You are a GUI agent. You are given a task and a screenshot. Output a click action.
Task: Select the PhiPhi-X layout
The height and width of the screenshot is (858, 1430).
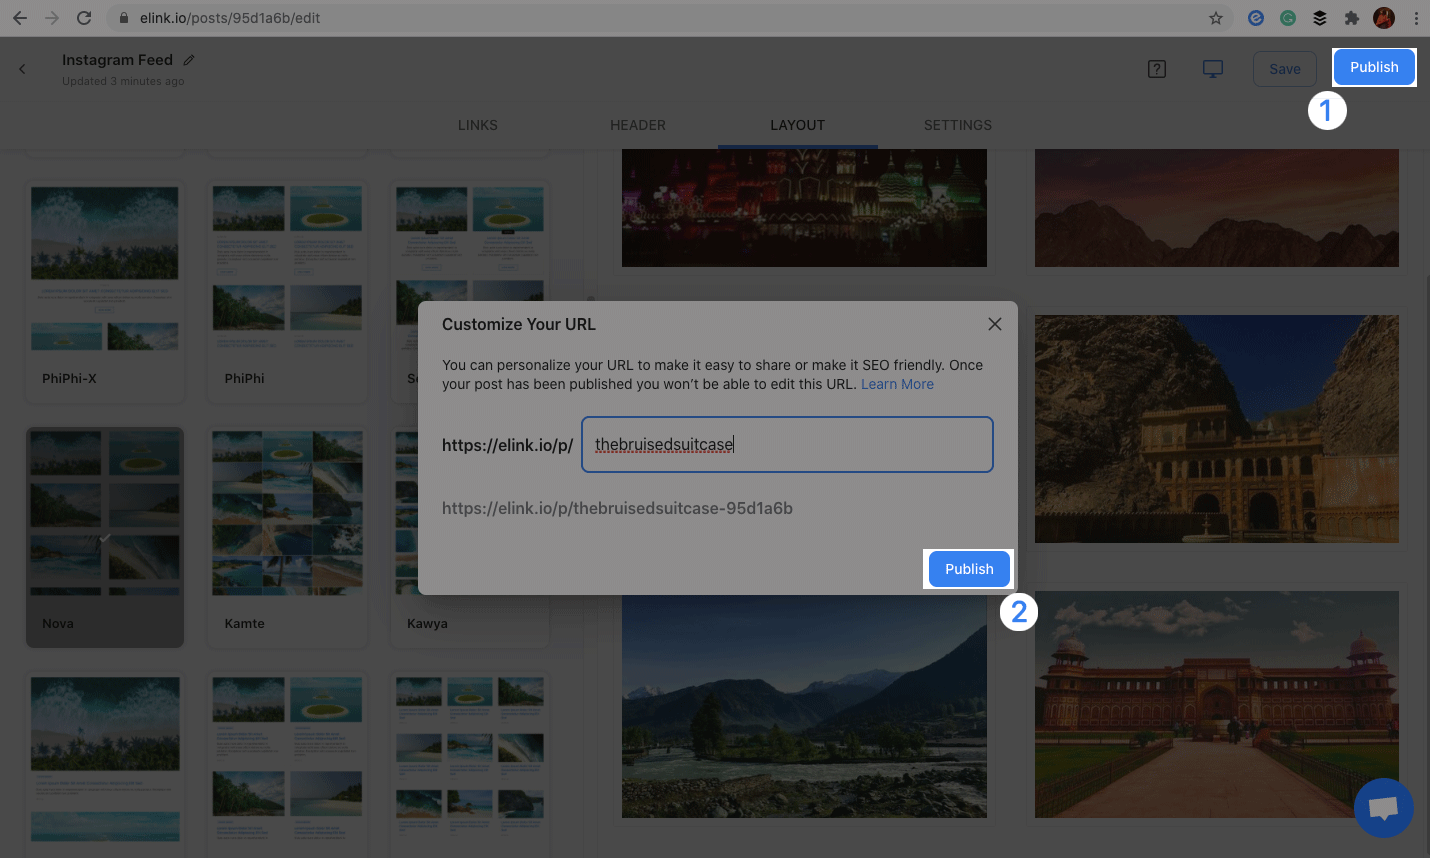click(105, 291)
